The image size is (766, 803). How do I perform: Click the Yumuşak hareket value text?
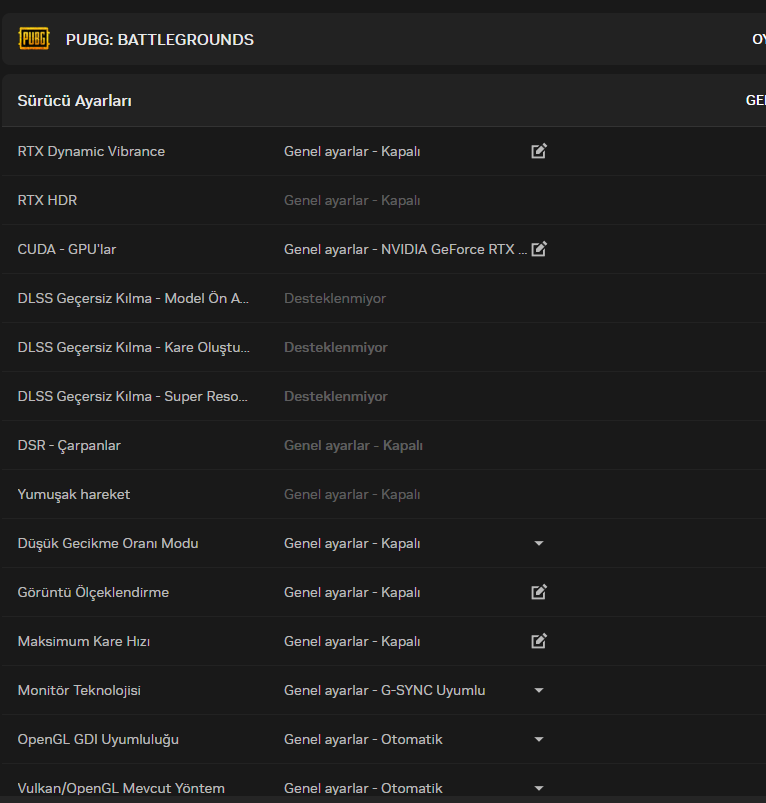point(352,495)
